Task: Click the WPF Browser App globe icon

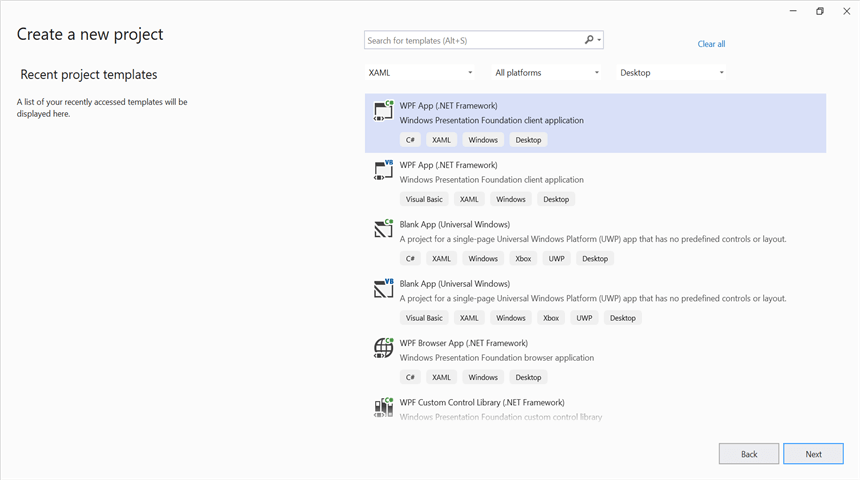Action: 383,347
